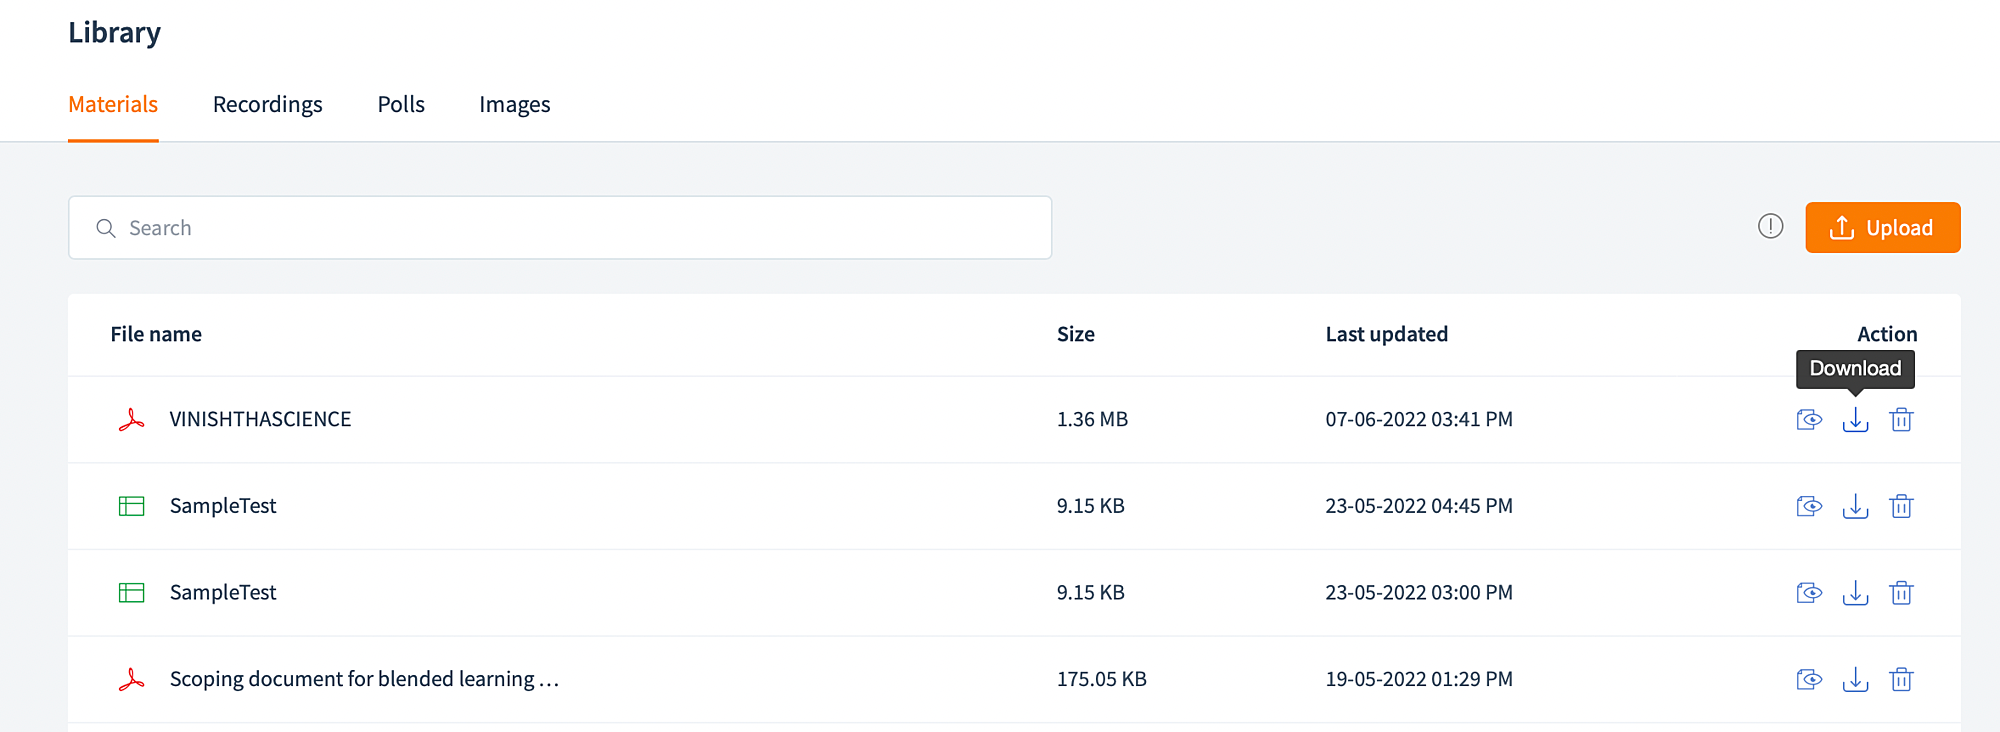Image resolution: width=2000 pixels, height=732 pixels.
Task: Open the Scoping document for blended learning
Action: pos(363,679)
